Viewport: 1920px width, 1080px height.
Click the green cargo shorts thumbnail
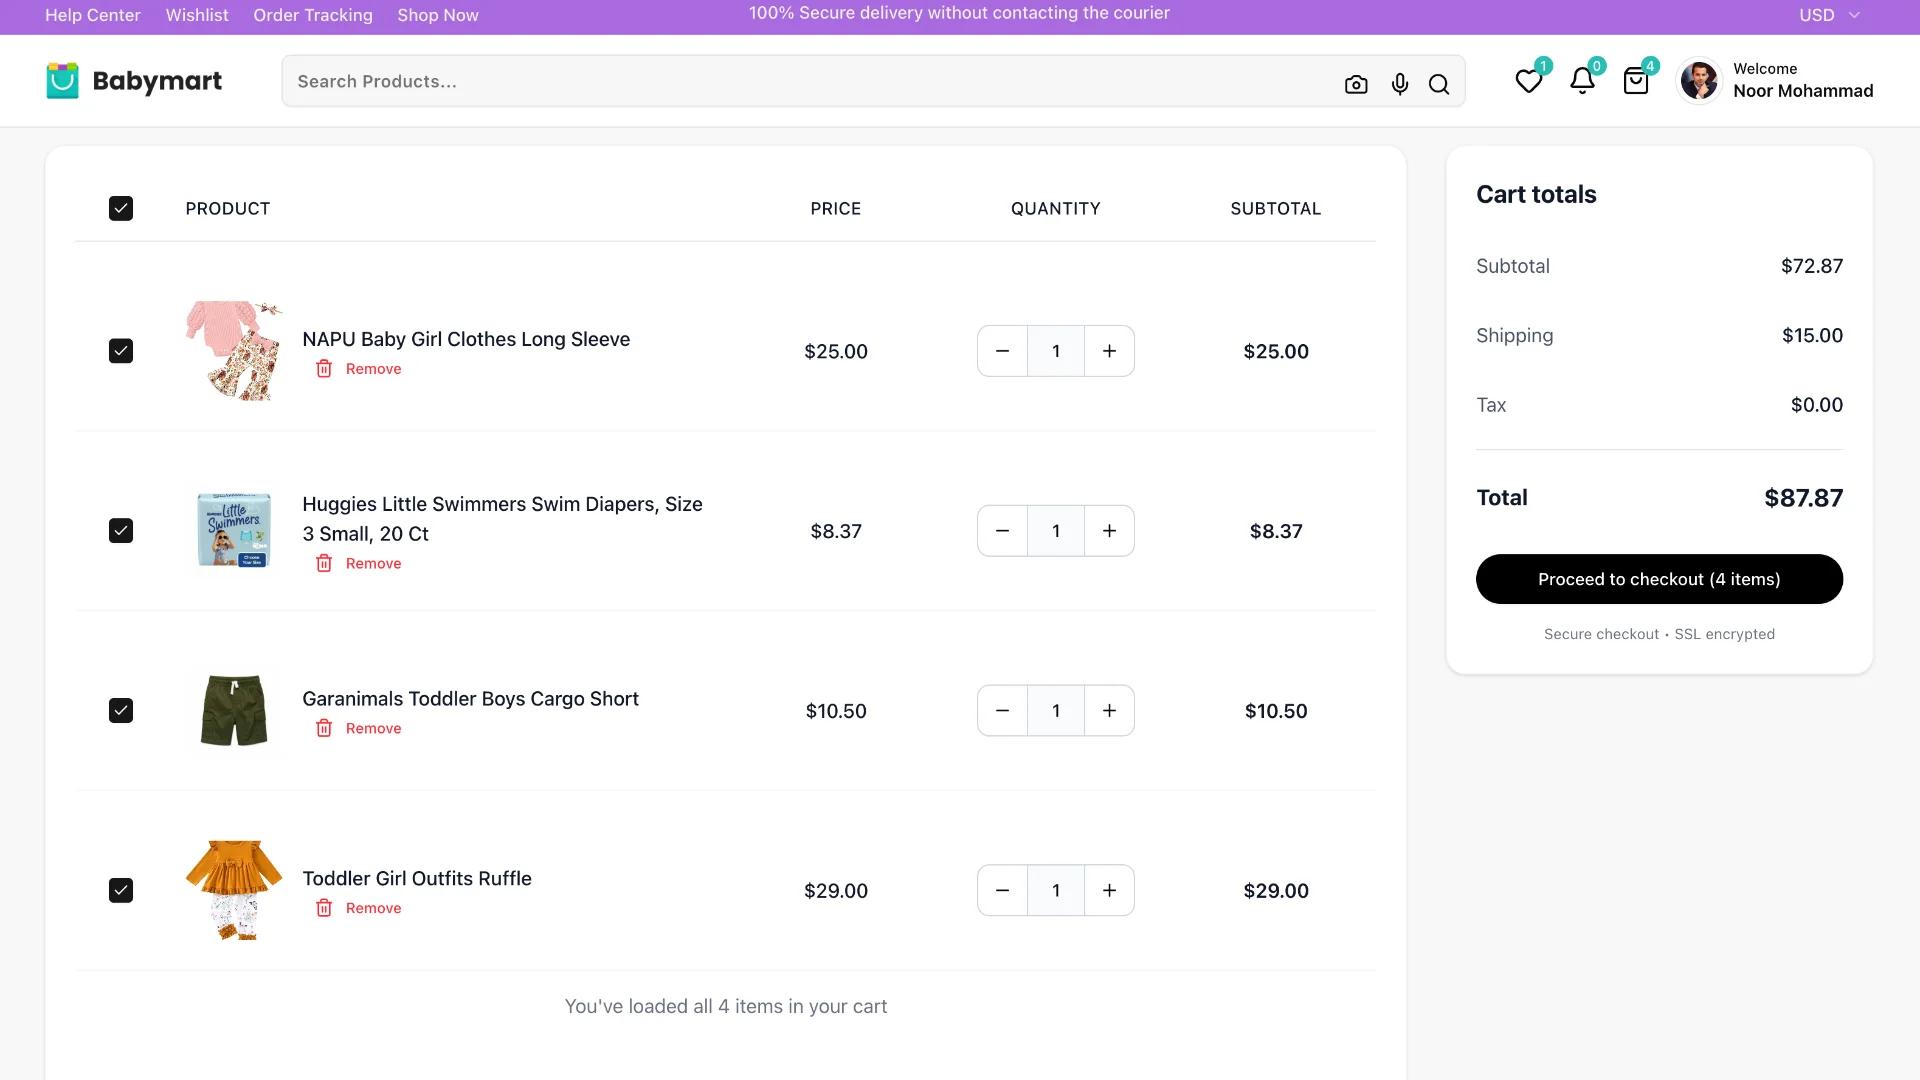pos(234,711)
